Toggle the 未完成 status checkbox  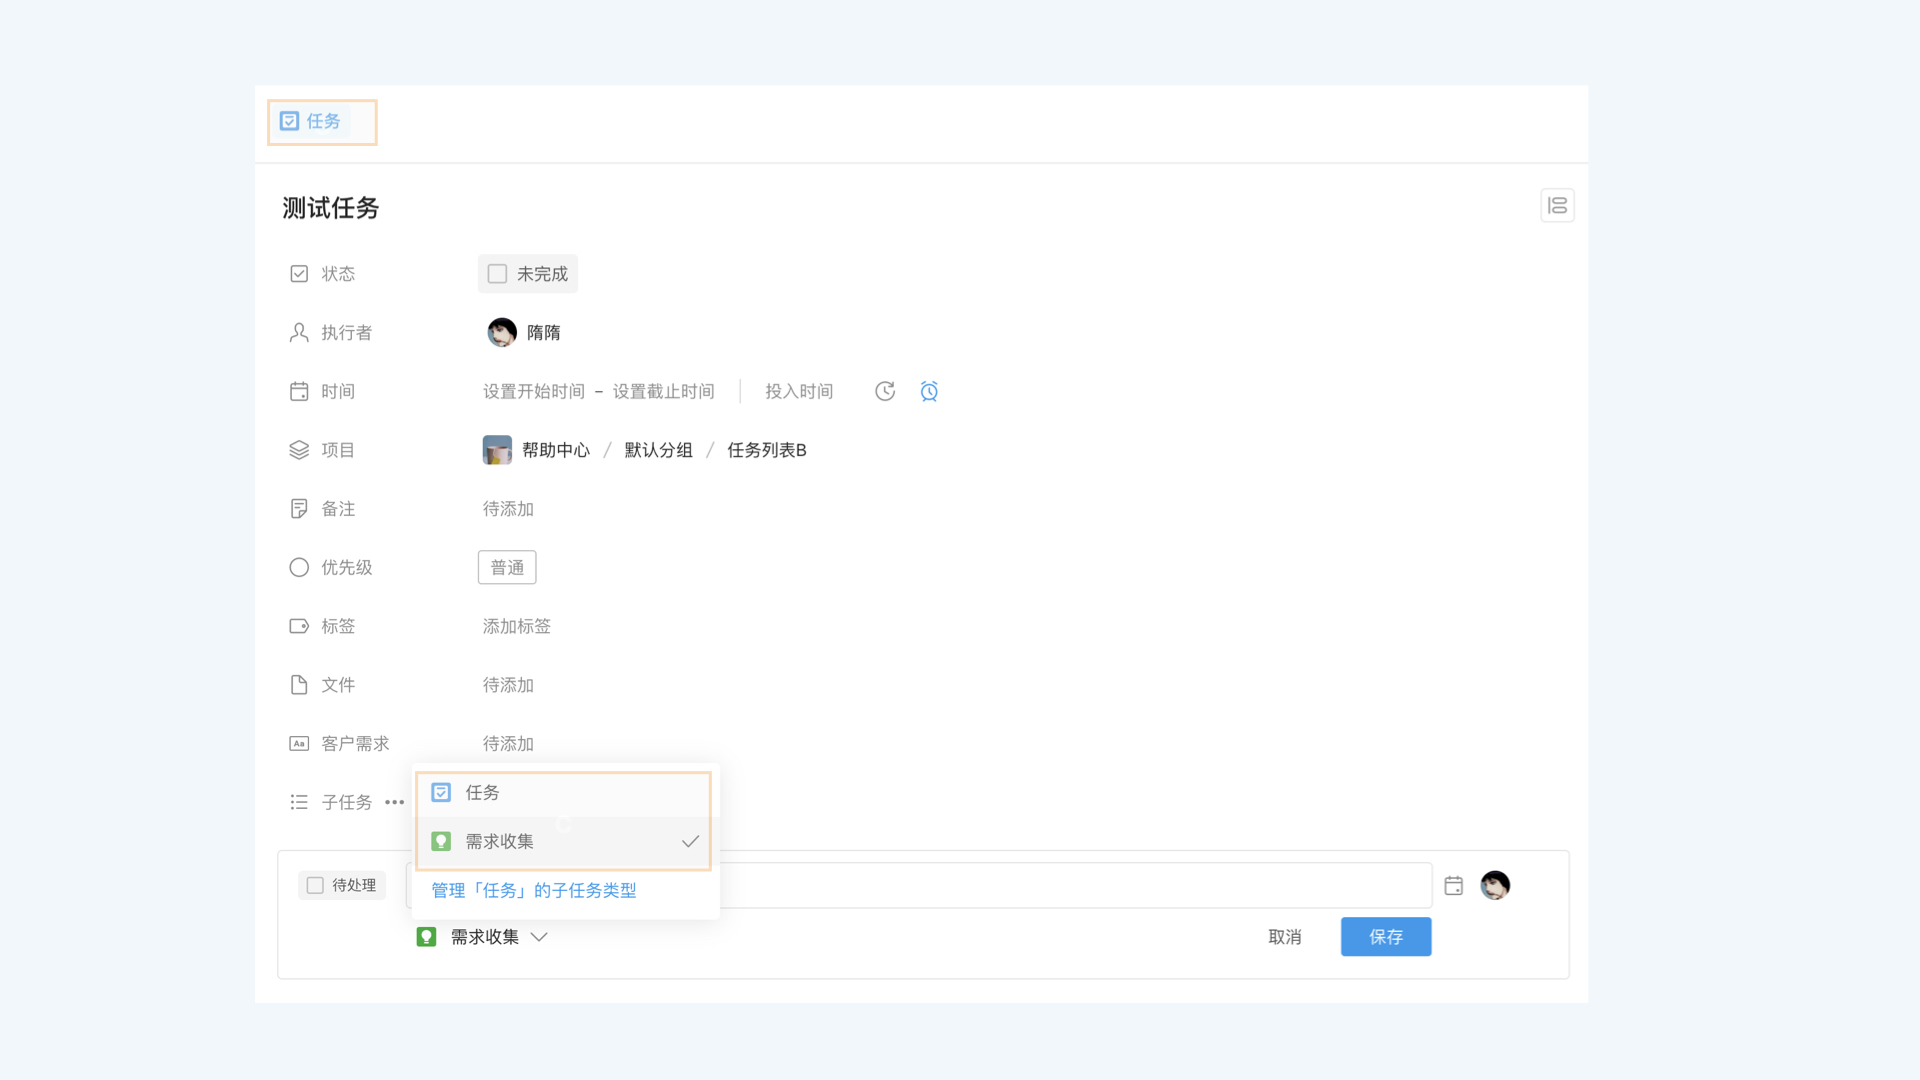pyautogui.click(x=498, y=274)
